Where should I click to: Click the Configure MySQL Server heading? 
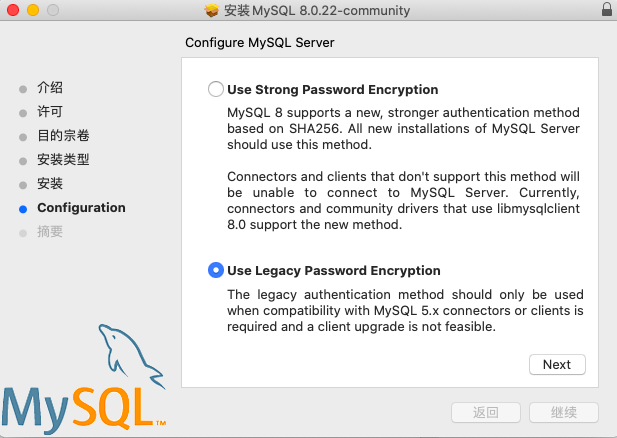[x=259, y=43]
